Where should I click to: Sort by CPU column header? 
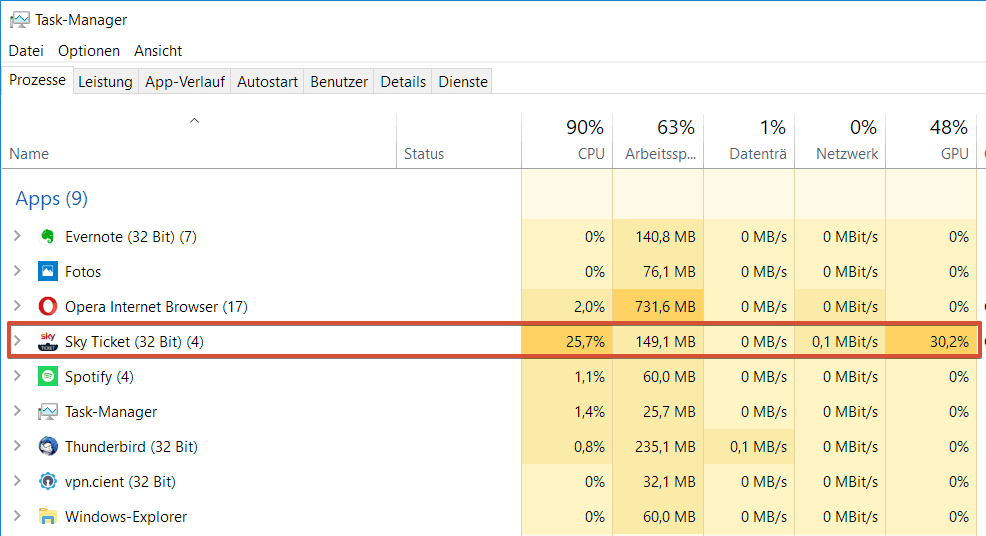tap(567, 141)
